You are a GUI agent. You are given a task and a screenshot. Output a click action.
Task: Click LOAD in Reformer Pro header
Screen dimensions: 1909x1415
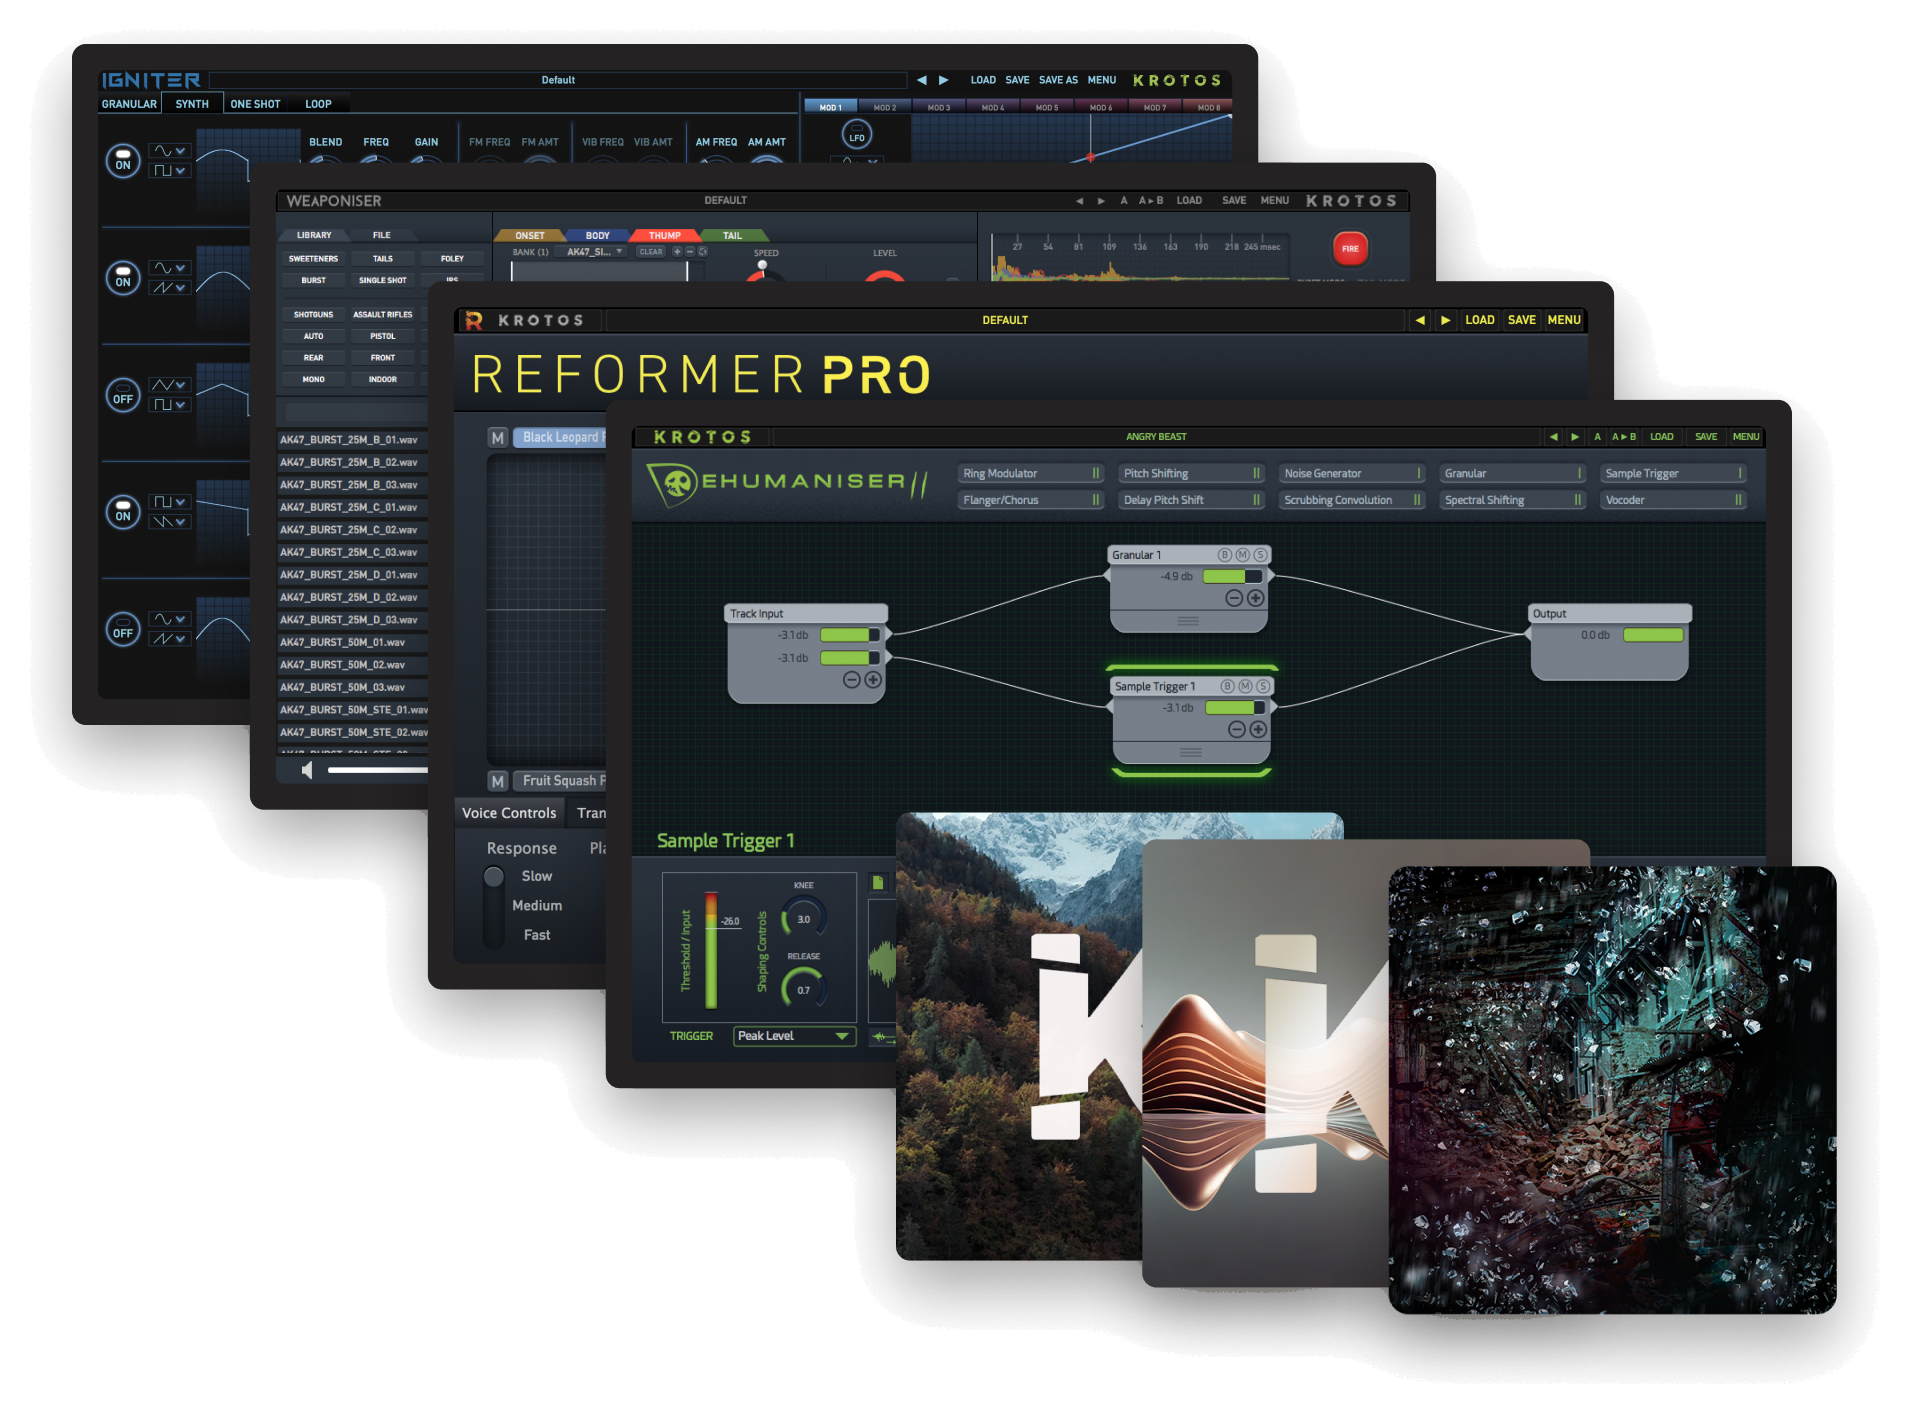tap(1480, 320)
